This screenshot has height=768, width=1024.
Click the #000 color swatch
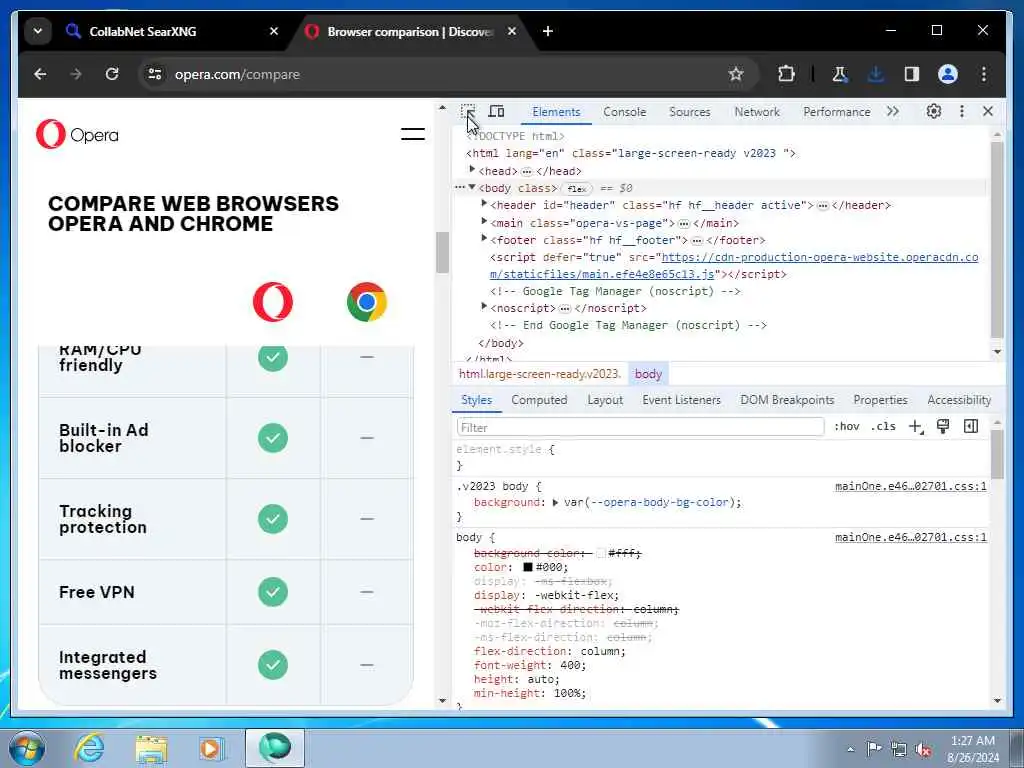pyautogui.click(x=528, y=567)
